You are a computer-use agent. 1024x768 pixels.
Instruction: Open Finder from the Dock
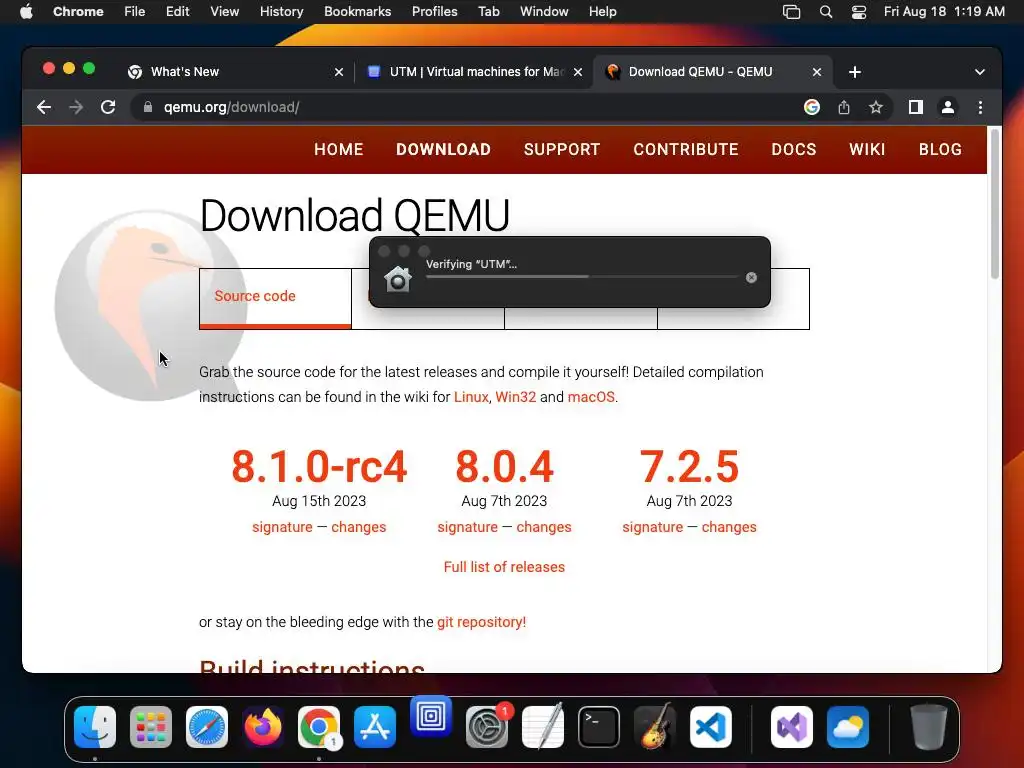tap(95, 727)
